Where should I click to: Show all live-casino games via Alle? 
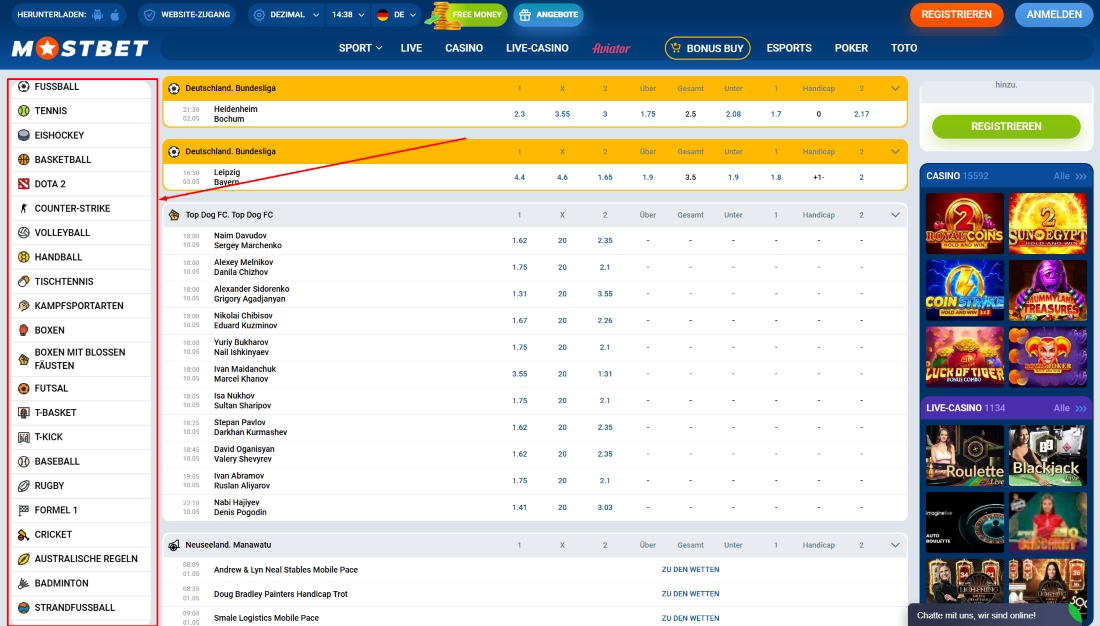coord(1069,408)
